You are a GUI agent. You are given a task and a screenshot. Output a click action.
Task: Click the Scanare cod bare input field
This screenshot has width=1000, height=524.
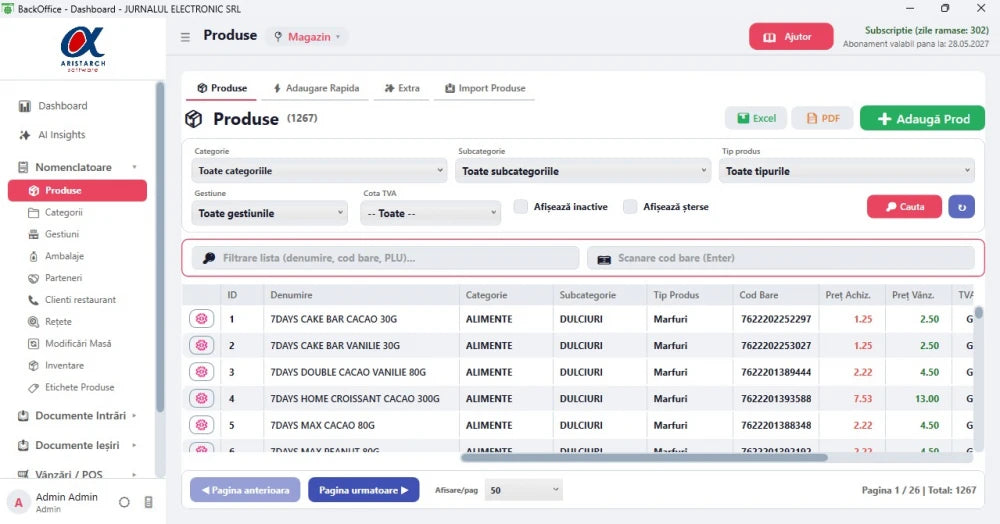click(x=781, y=258)
